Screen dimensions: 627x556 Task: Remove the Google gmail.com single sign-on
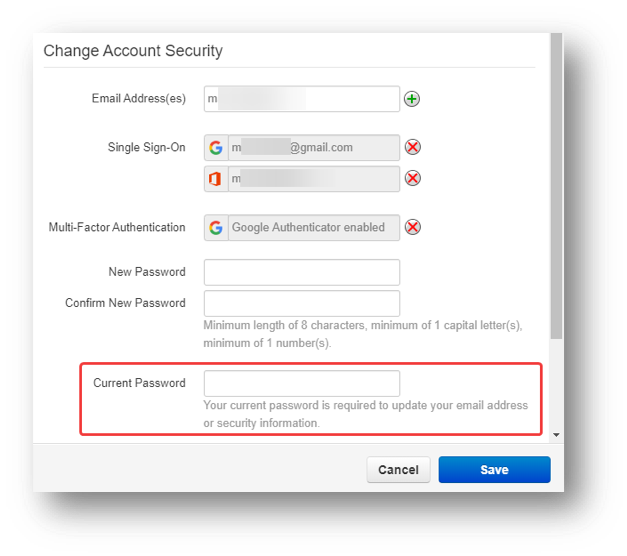(412, 148)
